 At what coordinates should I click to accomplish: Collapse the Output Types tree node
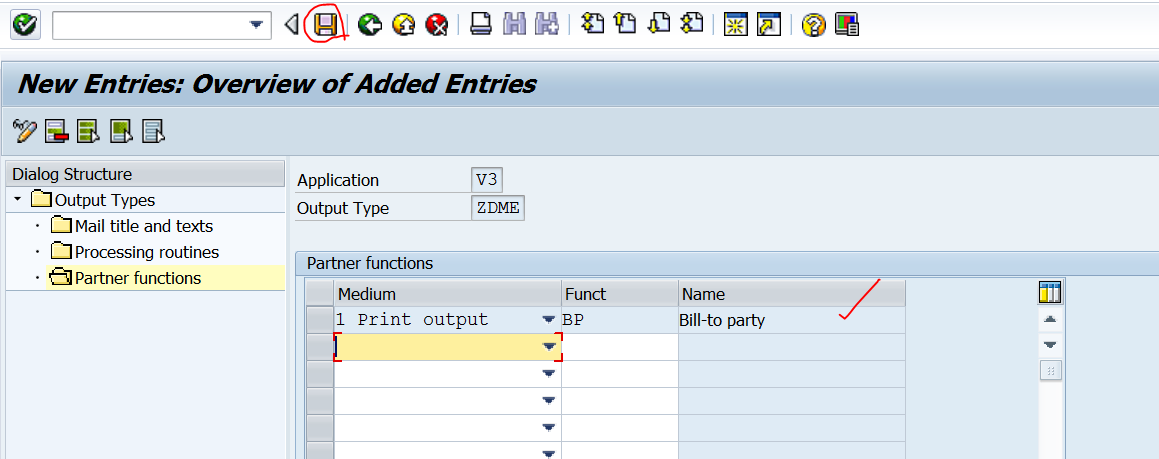pos(18,200)
